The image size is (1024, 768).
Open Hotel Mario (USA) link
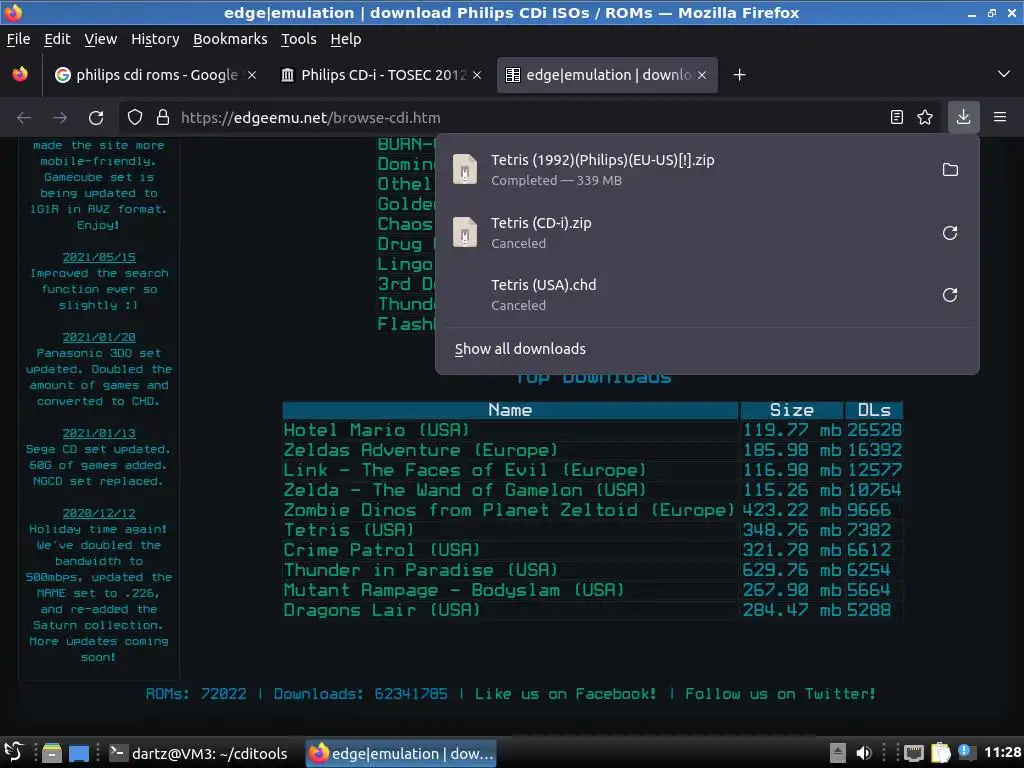point(376,430)
